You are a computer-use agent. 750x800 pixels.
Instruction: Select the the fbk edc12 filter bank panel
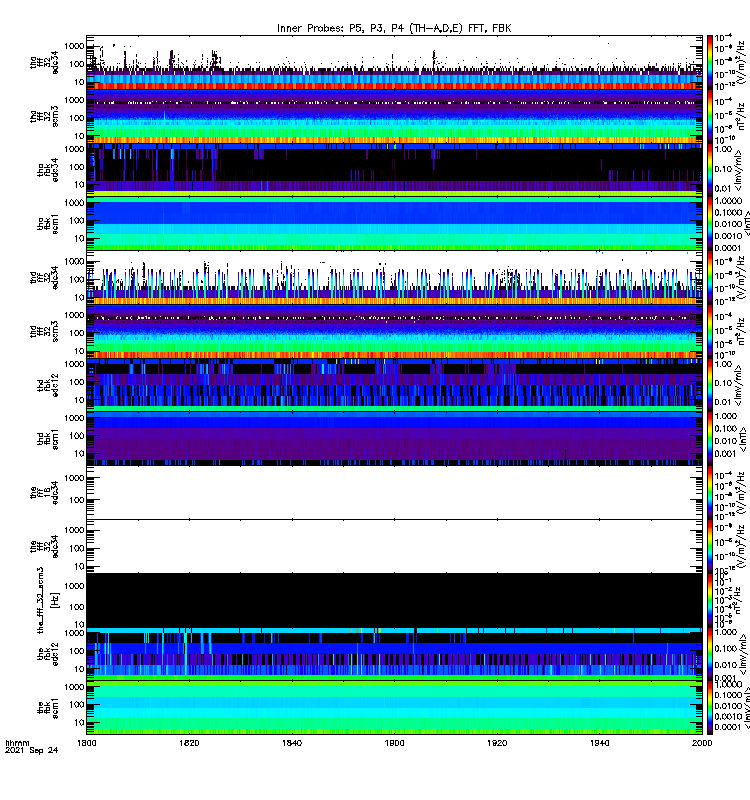coord(394,654)
